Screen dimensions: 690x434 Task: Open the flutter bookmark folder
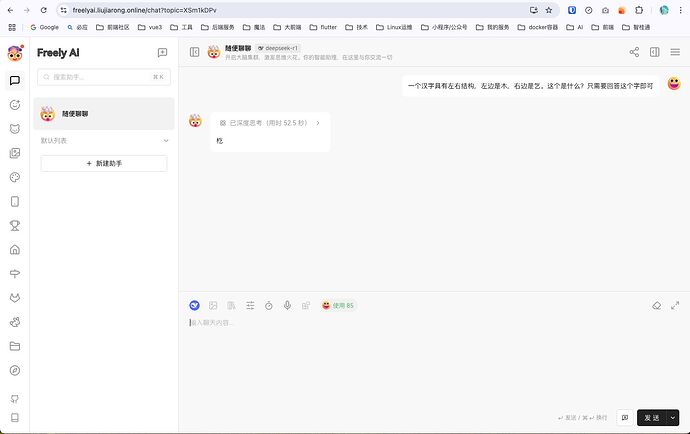tap(323, 27)
